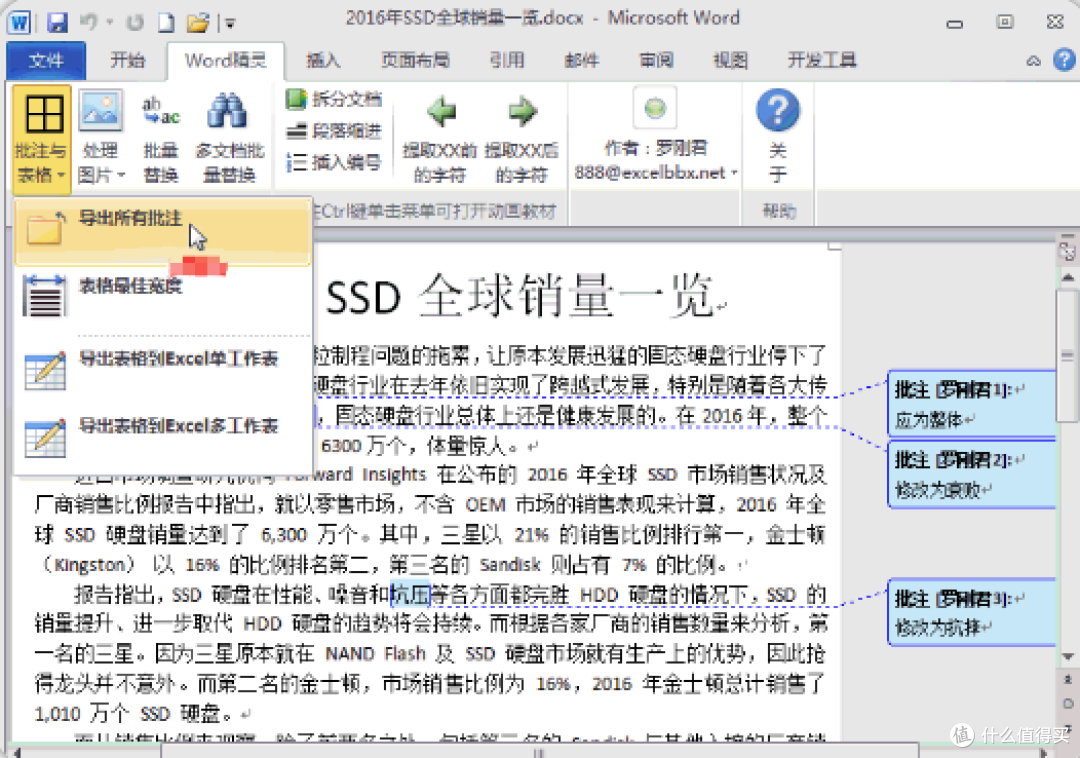This screenshot has height=758, width=1080.
Task: Collapse the ribbon with the caret icon
Action: [1034, 61]
